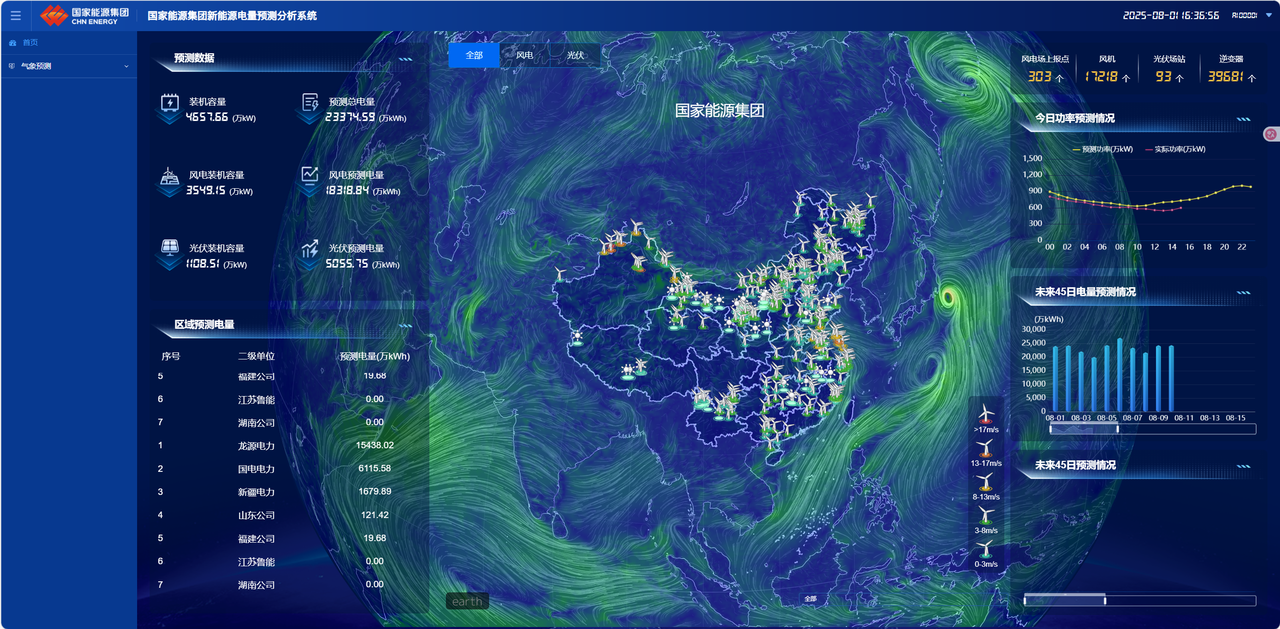Click the 逆变器 count 39681
The image size is (1280, 629).
[1225, 76]
